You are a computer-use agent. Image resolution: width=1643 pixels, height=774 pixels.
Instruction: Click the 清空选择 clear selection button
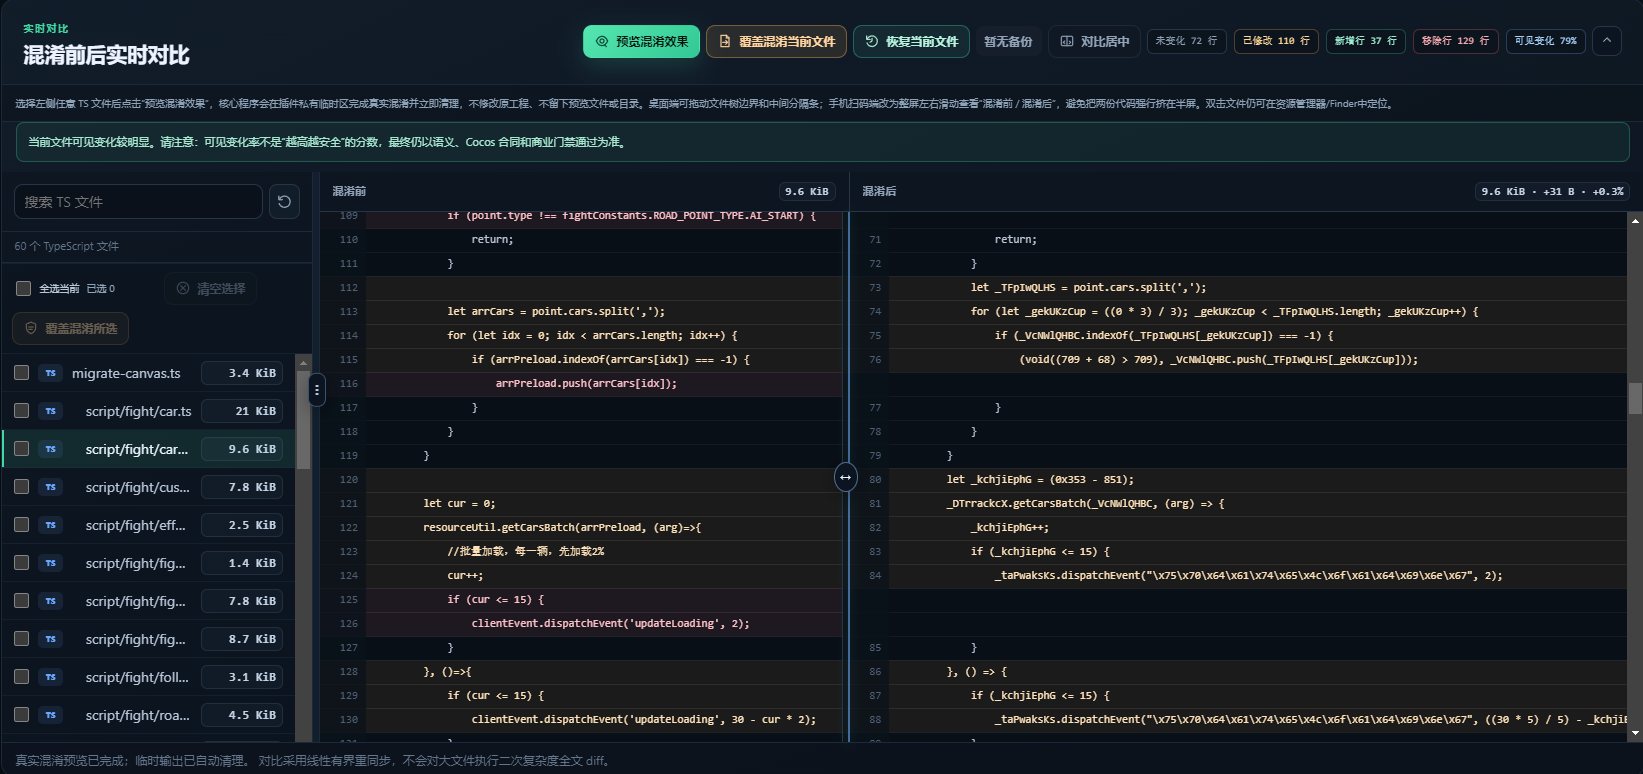210,288
